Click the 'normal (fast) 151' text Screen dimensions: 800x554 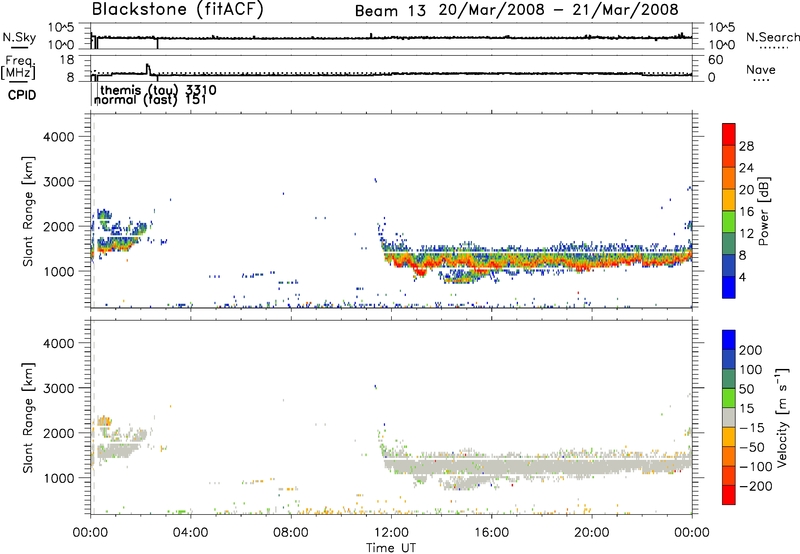click(151, 100)
